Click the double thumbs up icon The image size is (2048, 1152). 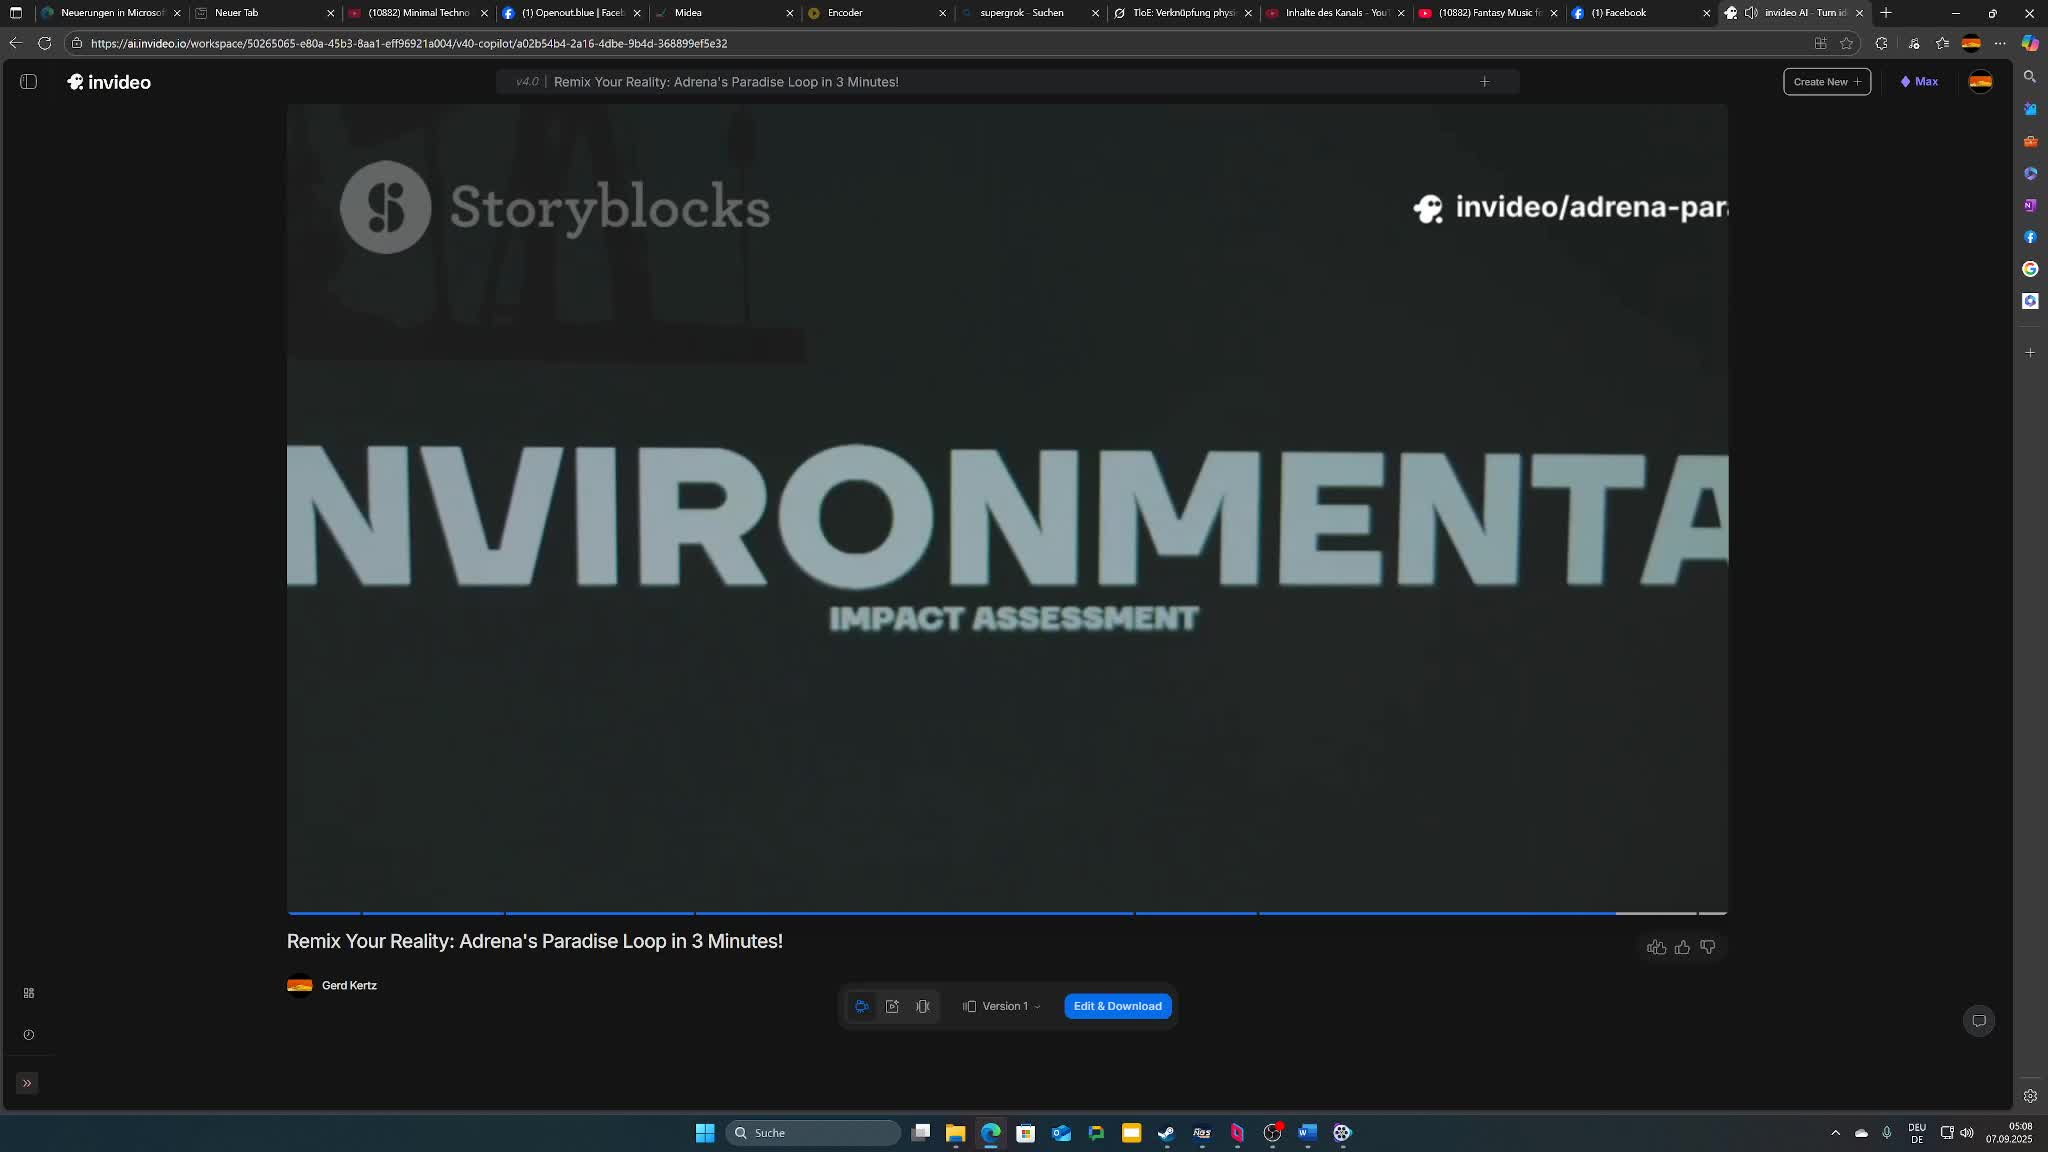[x=1656, y=947]
